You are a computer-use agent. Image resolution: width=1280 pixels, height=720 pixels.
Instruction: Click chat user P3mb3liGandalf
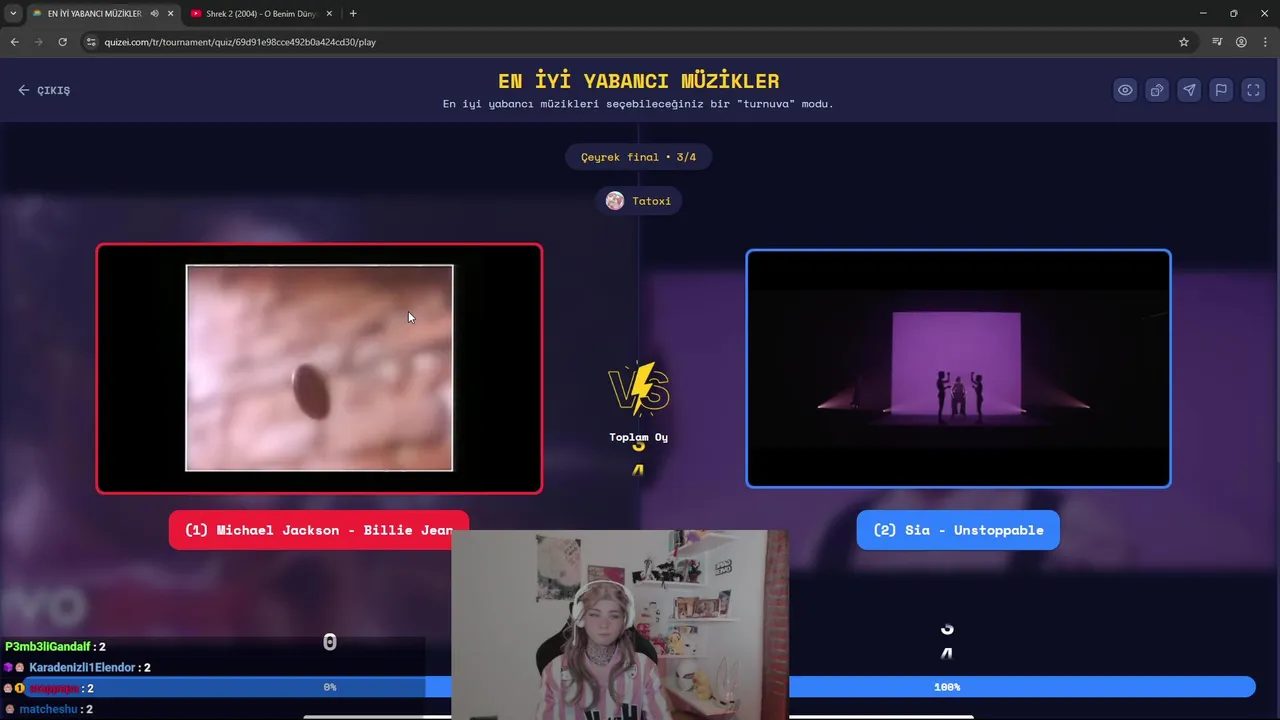click(x=48, y=647)
